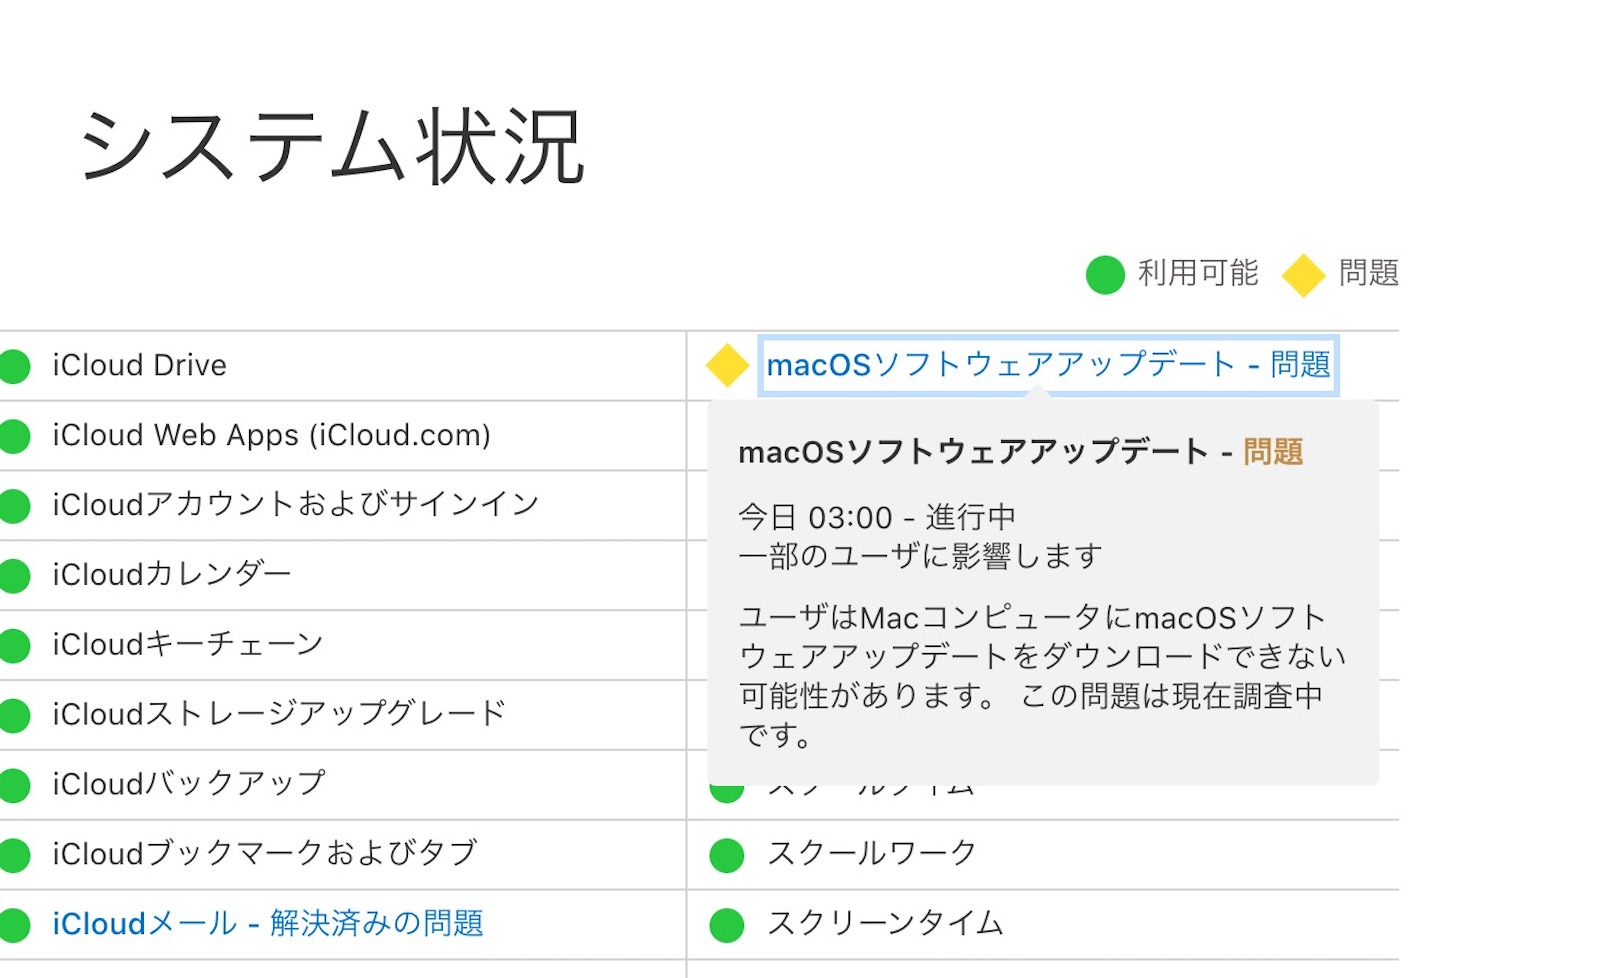Click the green legend circle for 利用可能
Screen dimensions: 1600x978
tap(1105, 275)
